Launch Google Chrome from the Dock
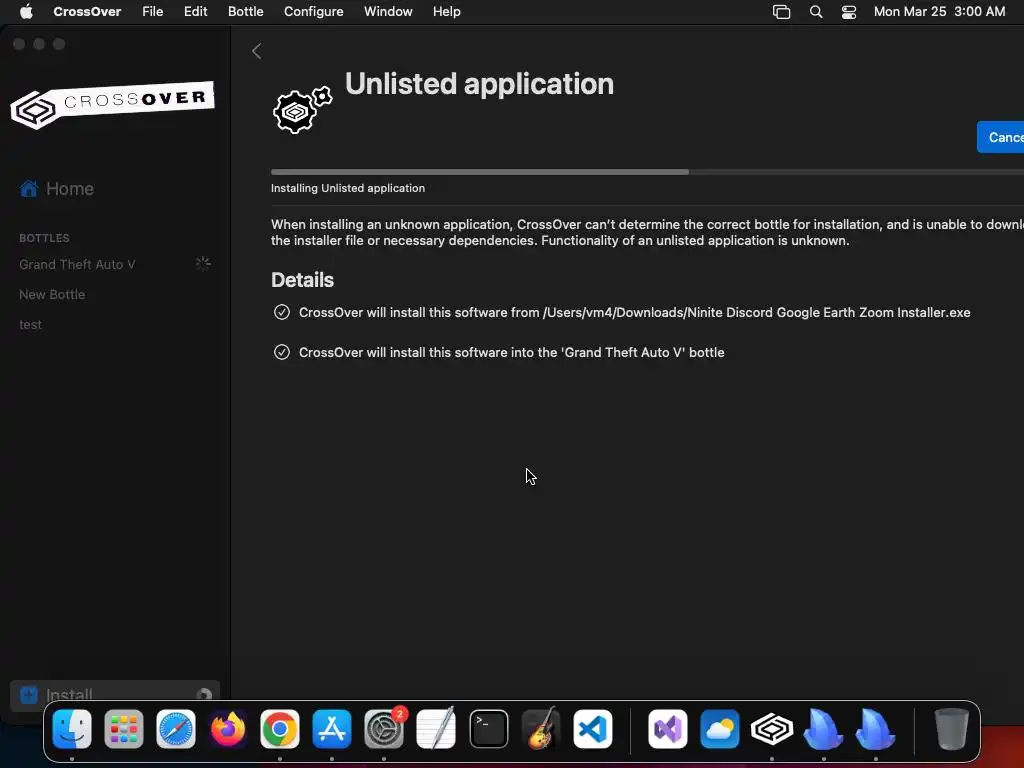Image resolution: width=1024 pixels, height=768 pixels. (280, 729)
